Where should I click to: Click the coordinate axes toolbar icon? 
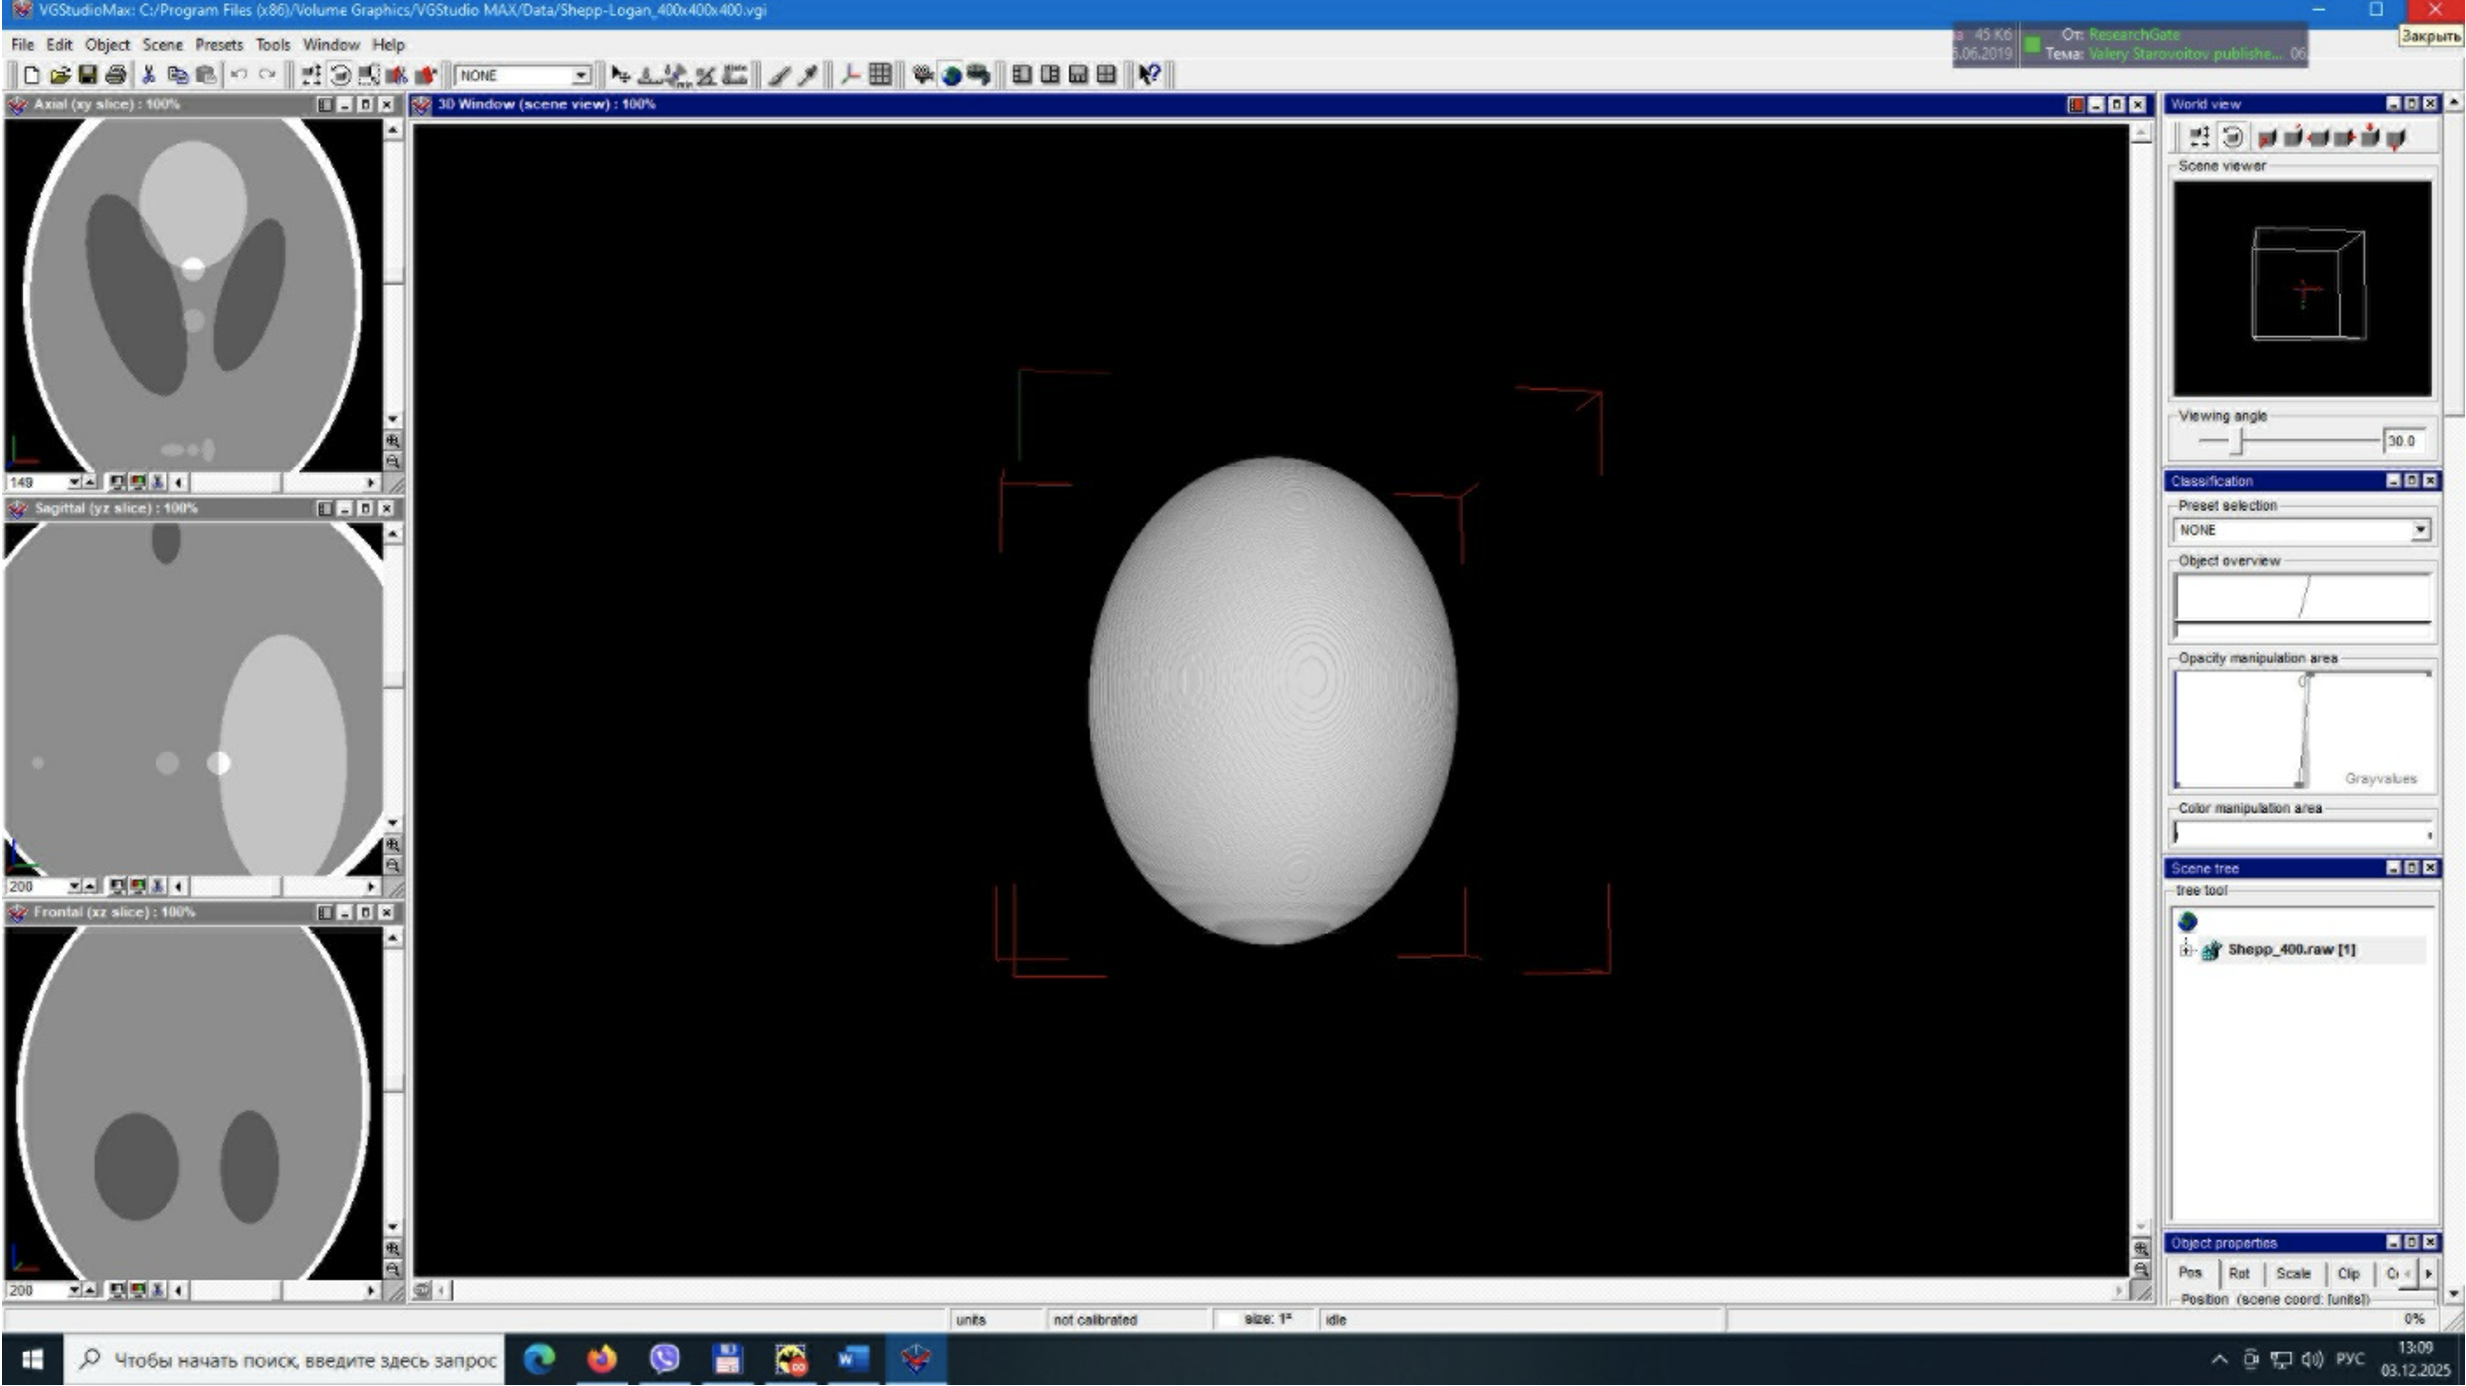pos(850,75)
